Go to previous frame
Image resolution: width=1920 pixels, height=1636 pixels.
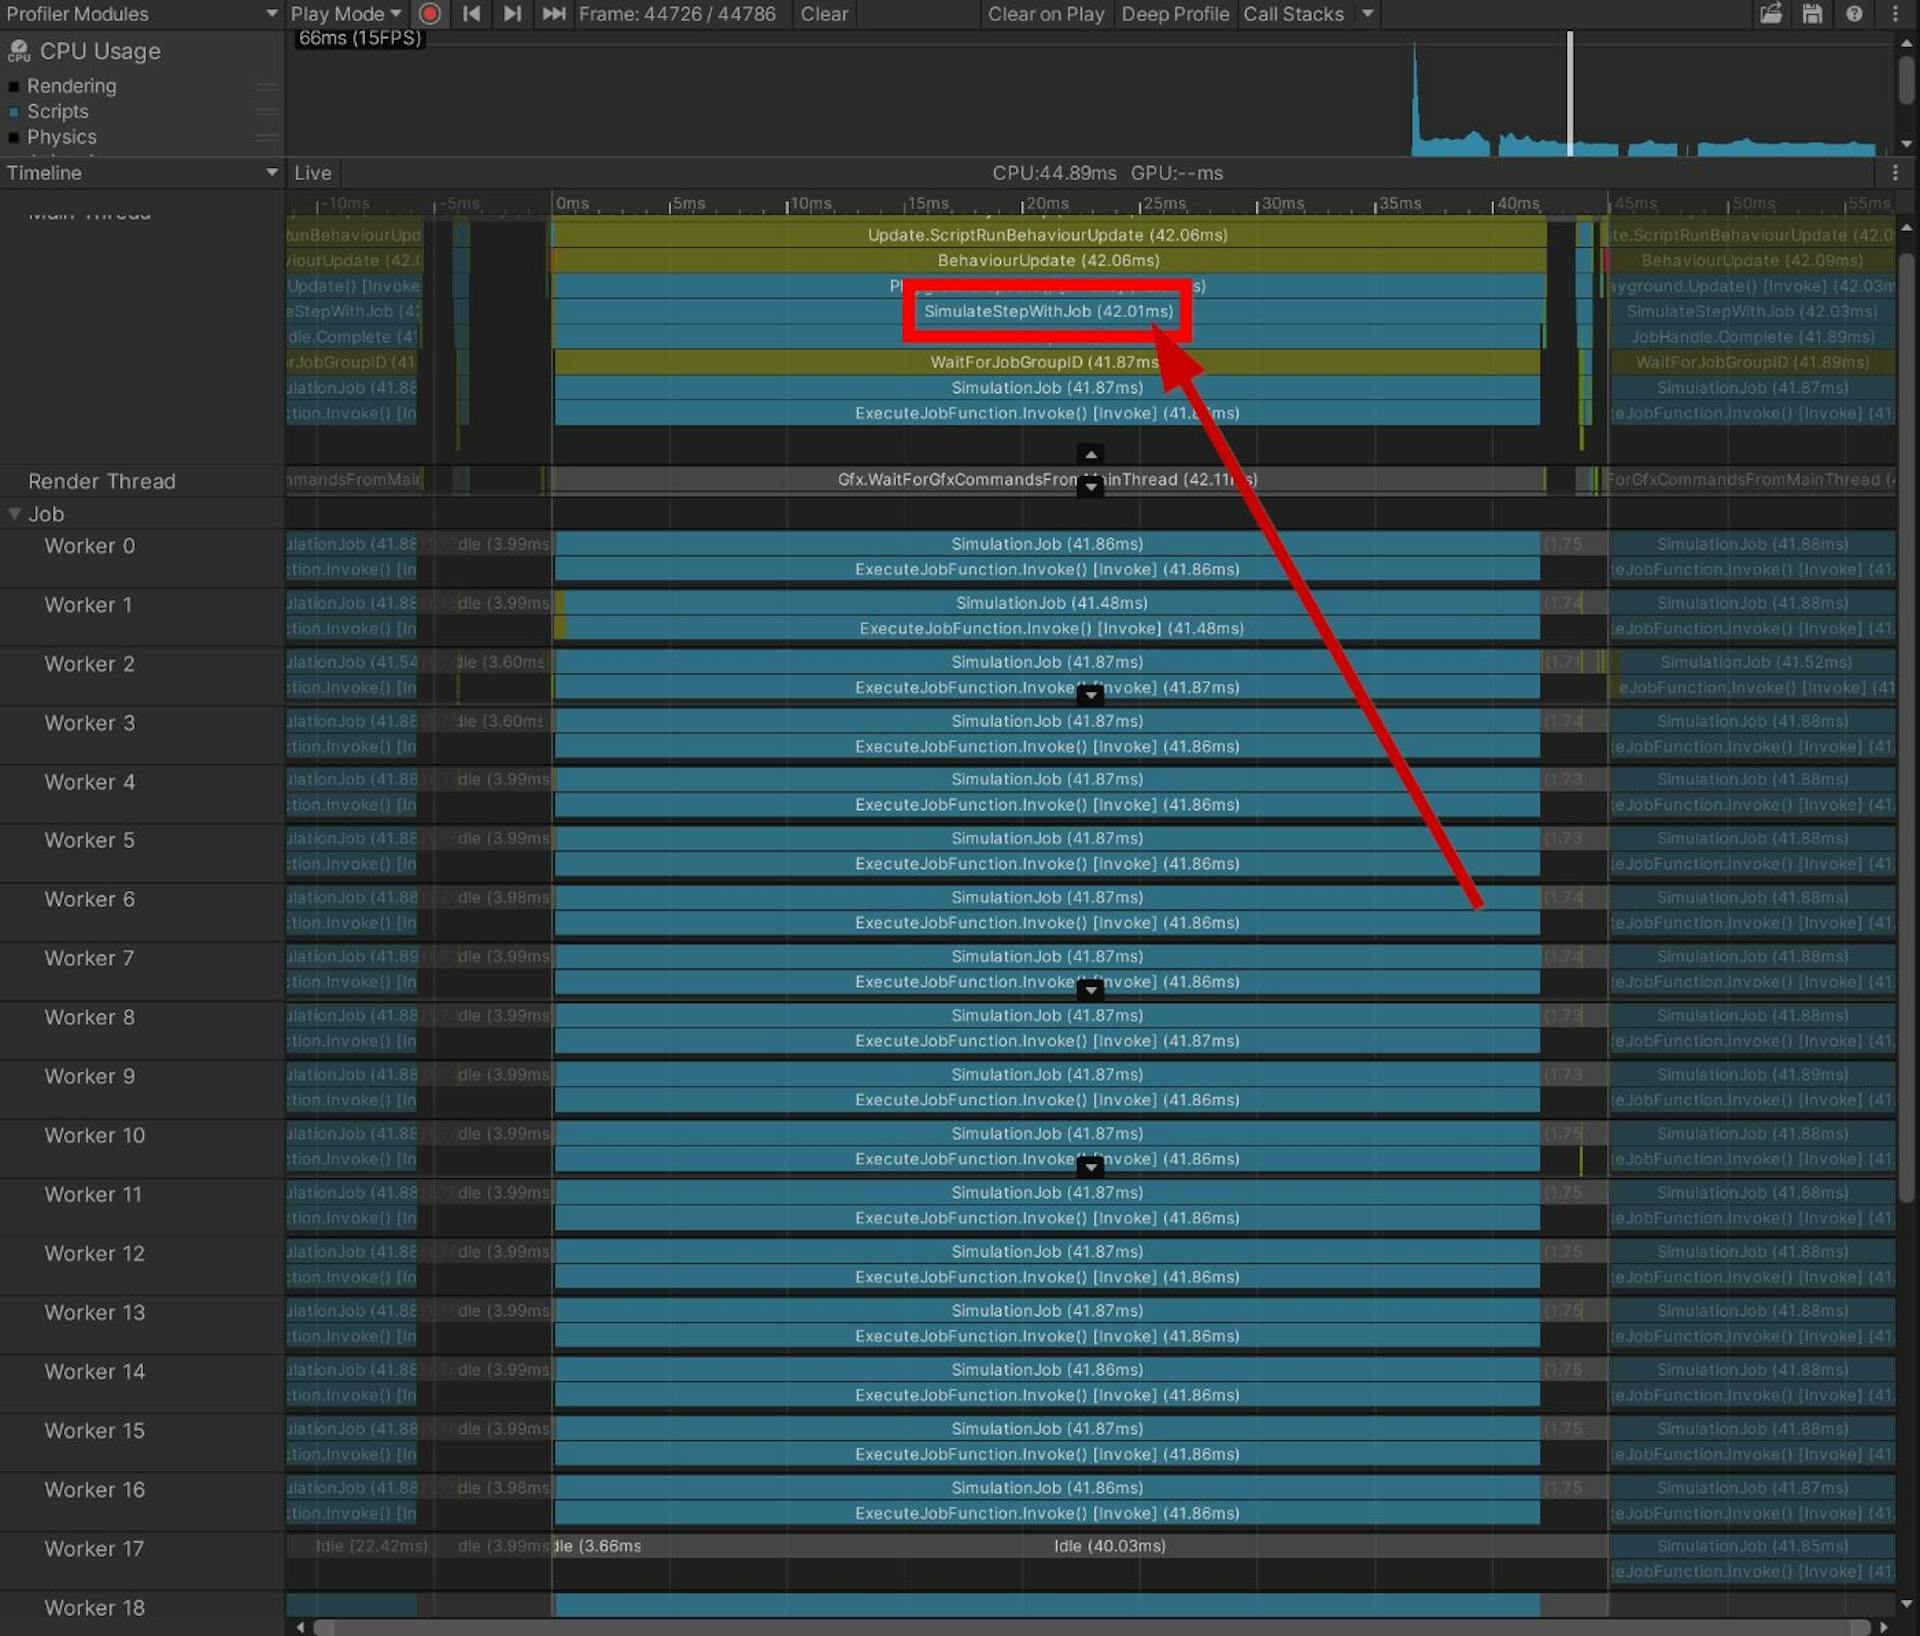point(471,14)
